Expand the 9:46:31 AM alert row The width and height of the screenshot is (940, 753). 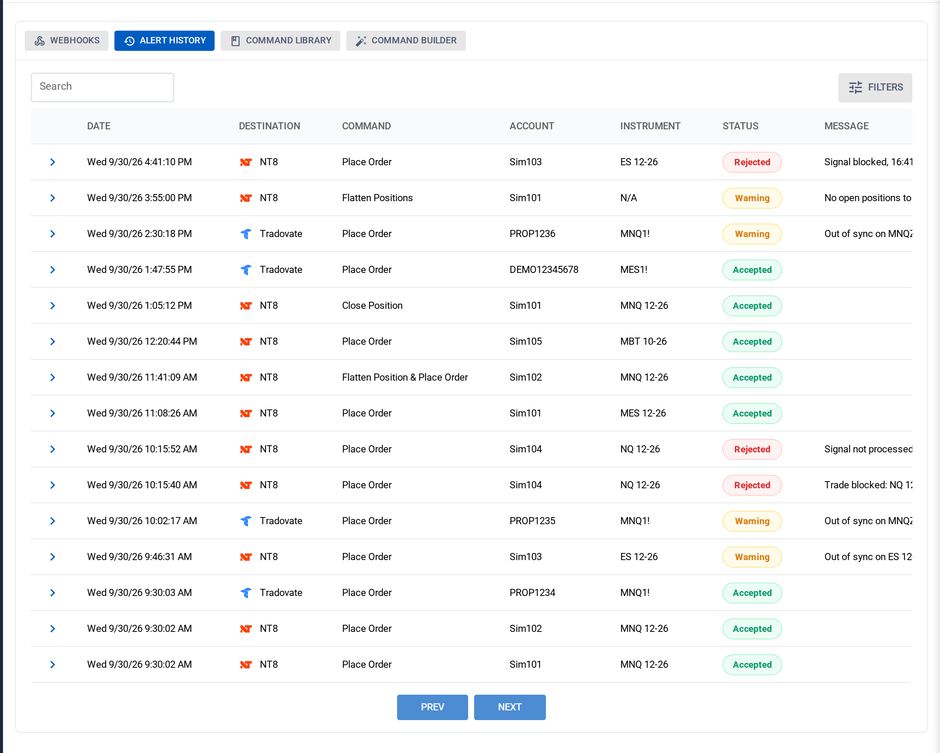(53, 557)
